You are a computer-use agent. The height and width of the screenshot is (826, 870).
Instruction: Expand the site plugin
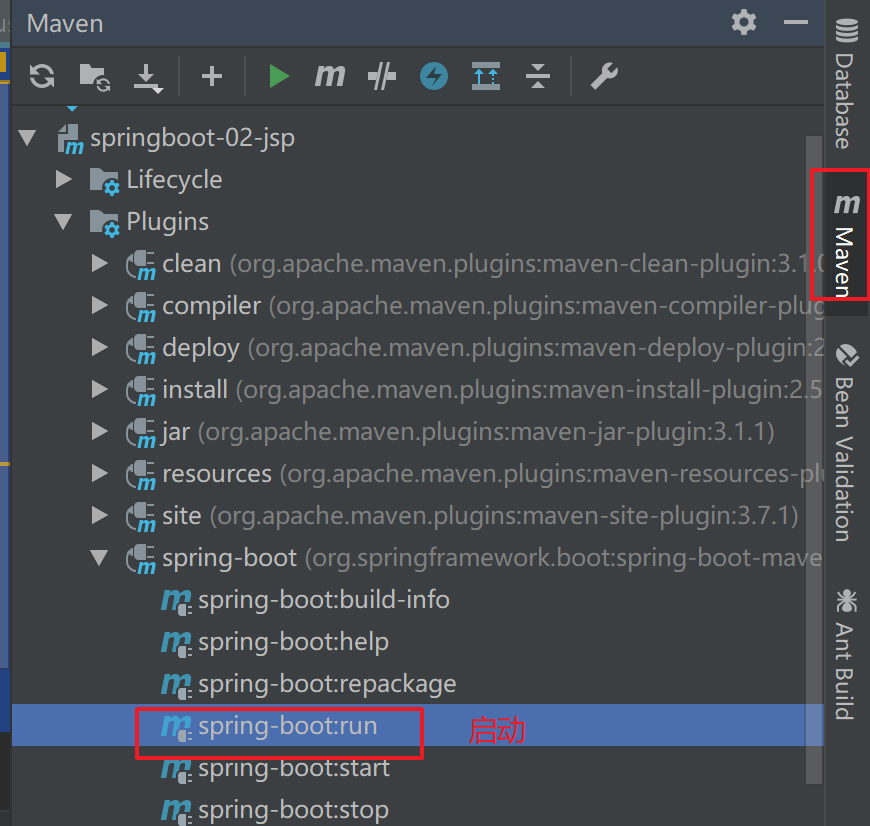click(100, 515)
